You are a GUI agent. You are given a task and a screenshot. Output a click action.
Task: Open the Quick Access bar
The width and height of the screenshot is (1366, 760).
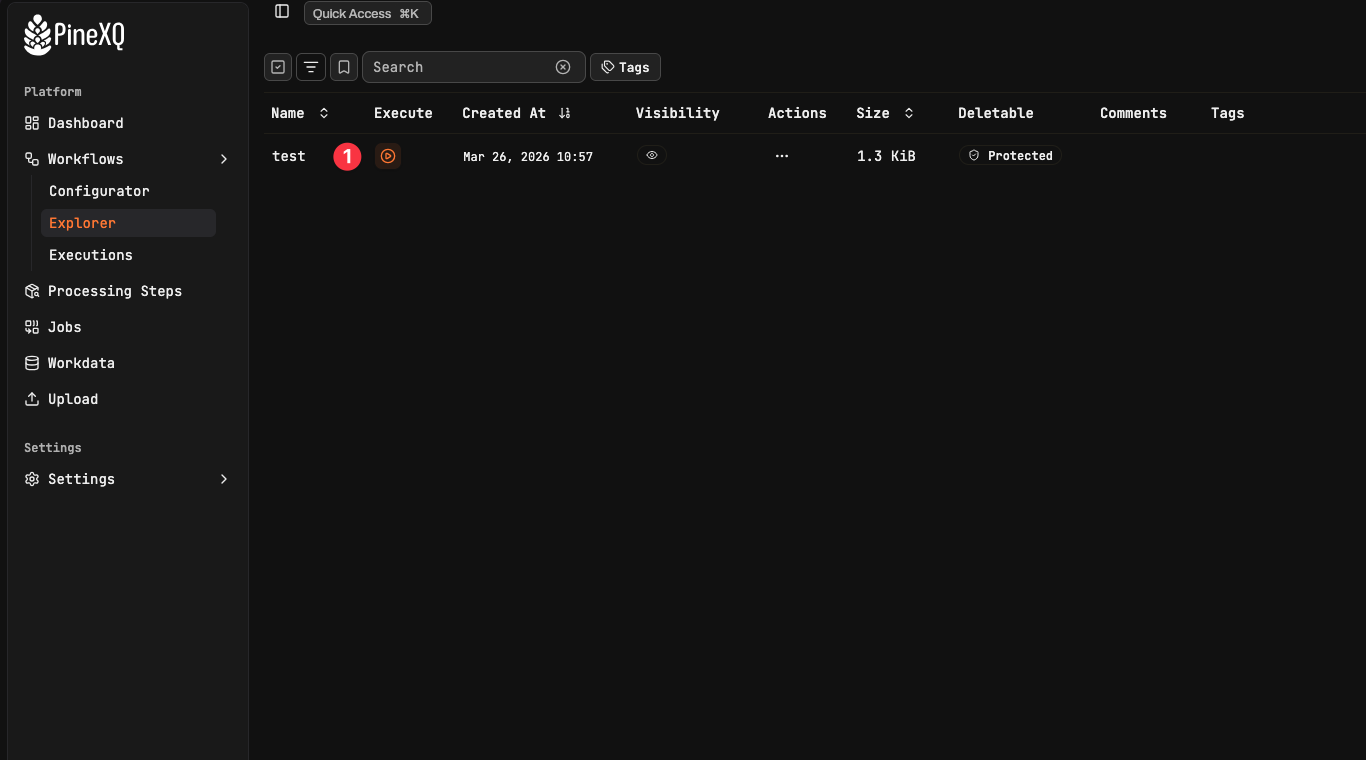coord(367,13)
